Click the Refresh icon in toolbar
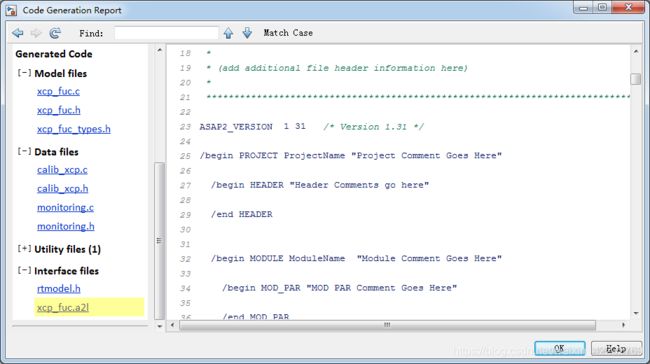This screenshot has width=650, height=364. click(x=55, y=33)
